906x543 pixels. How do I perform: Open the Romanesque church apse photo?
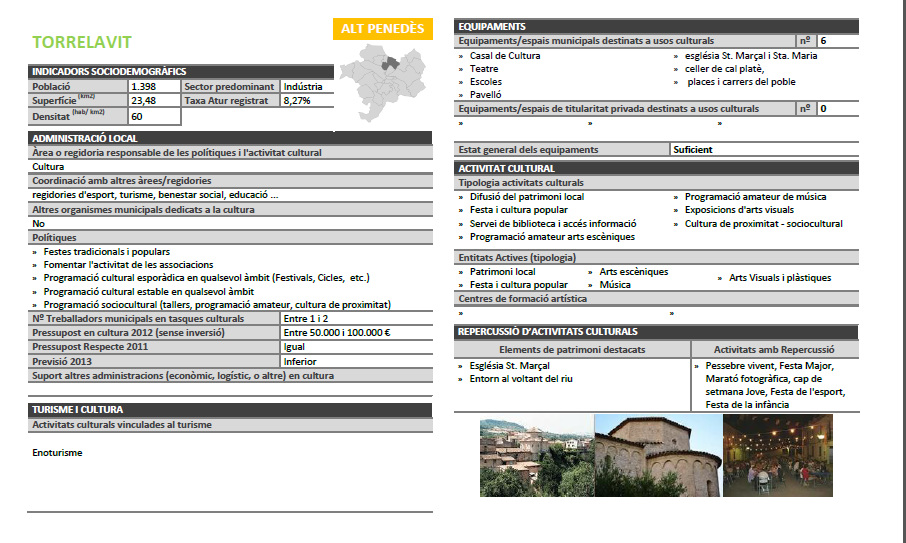(659, 455)
